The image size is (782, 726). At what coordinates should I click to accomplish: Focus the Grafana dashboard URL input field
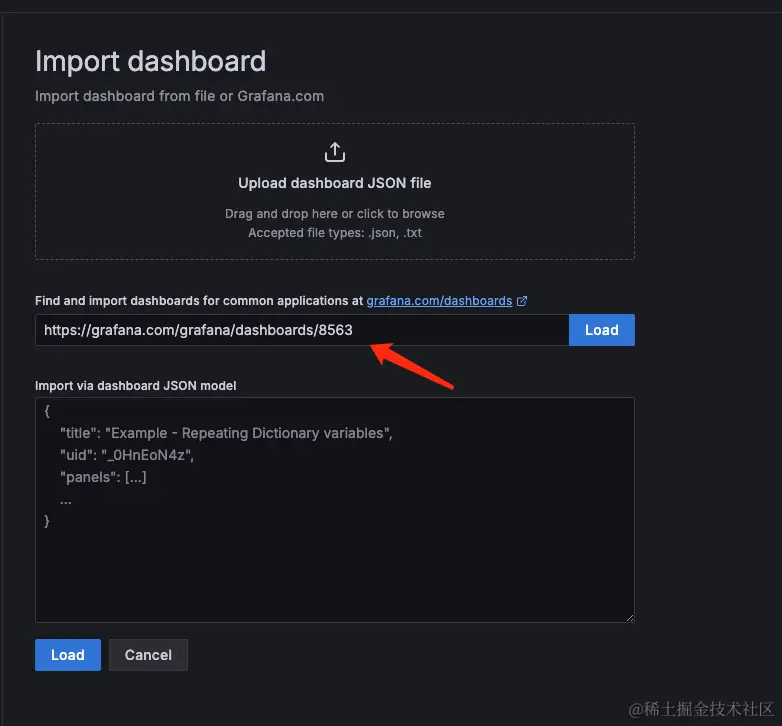[x=302, y=330]
